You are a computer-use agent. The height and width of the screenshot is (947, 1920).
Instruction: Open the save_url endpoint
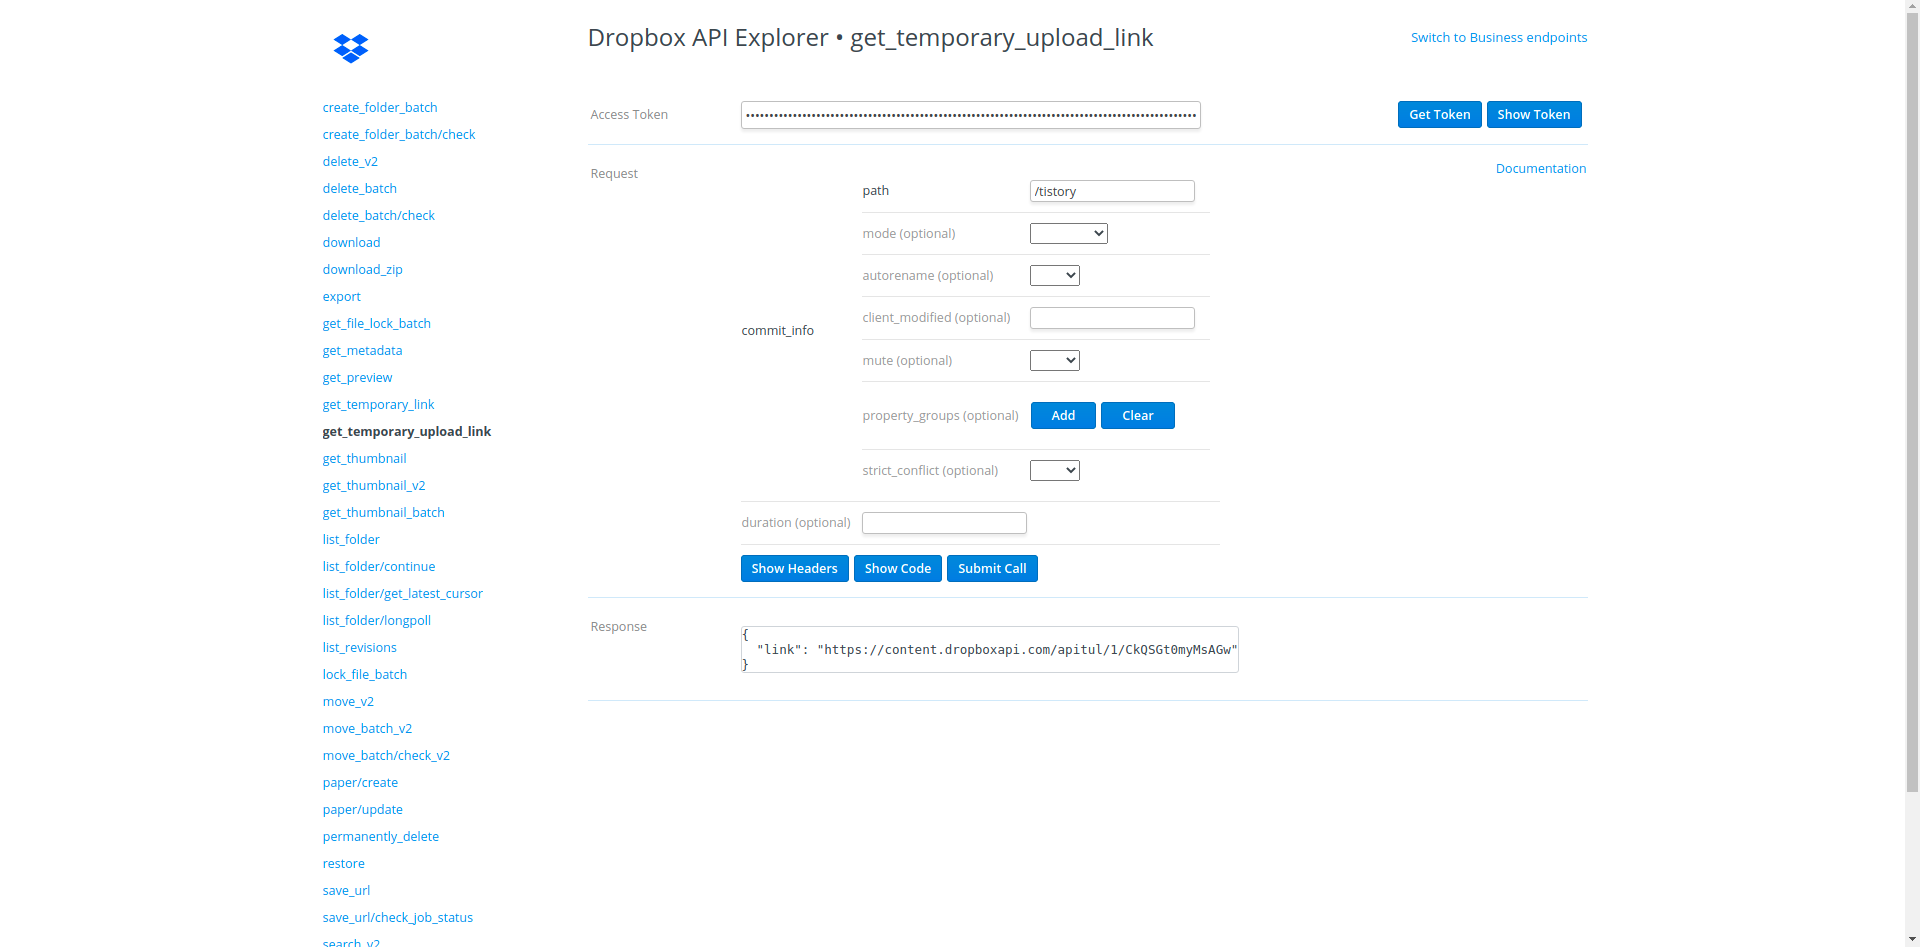(346, 890)
